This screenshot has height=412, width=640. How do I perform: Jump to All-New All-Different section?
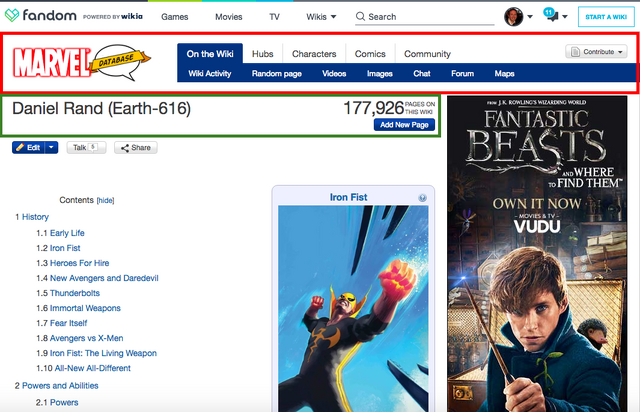click(x=92, y=368)
